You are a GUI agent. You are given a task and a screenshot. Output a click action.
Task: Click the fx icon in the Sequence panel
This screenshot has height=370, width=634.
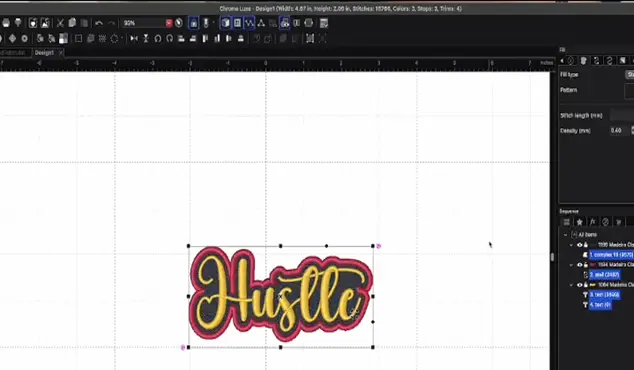pos(592,222)
